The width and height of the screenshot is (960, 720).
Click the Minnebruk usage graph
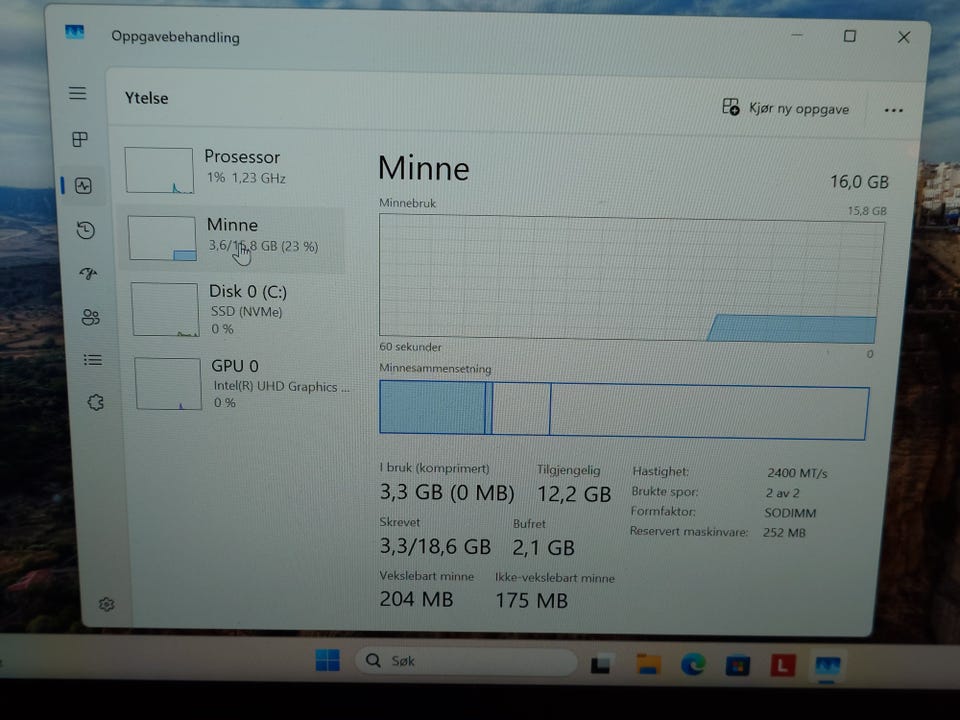coord(631,279)
